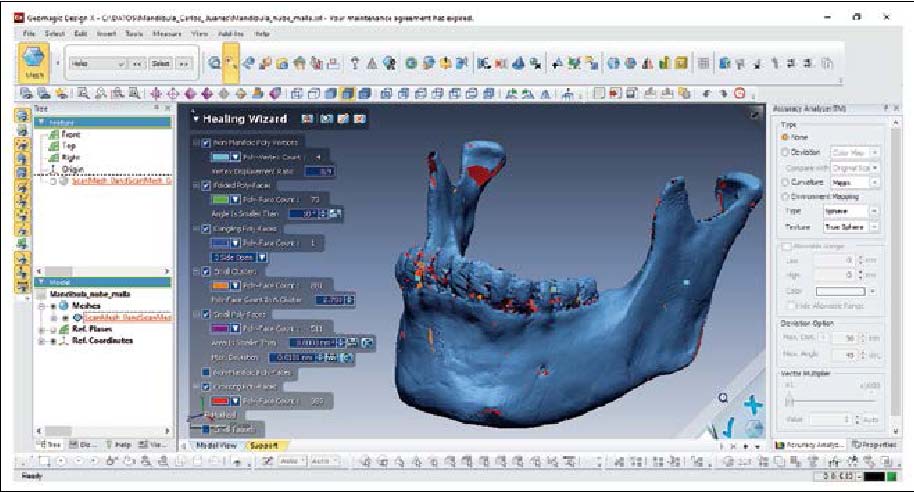914x492 pixels.
Task: Collapse the Healing Wizard panel arrow
Action: pyautogui.click(x=195, y=119)
